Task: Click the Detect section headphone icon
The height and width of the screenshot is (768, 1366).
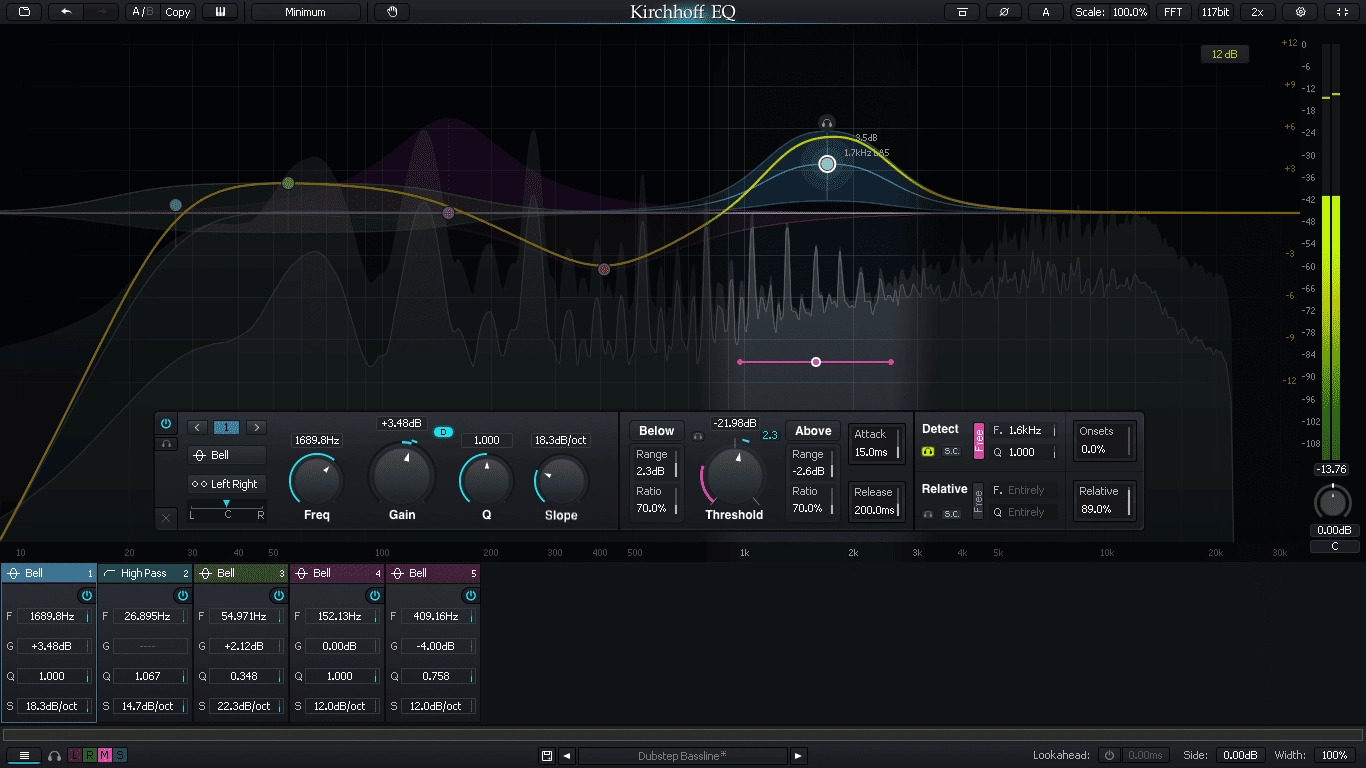Action: click(928, 451)
